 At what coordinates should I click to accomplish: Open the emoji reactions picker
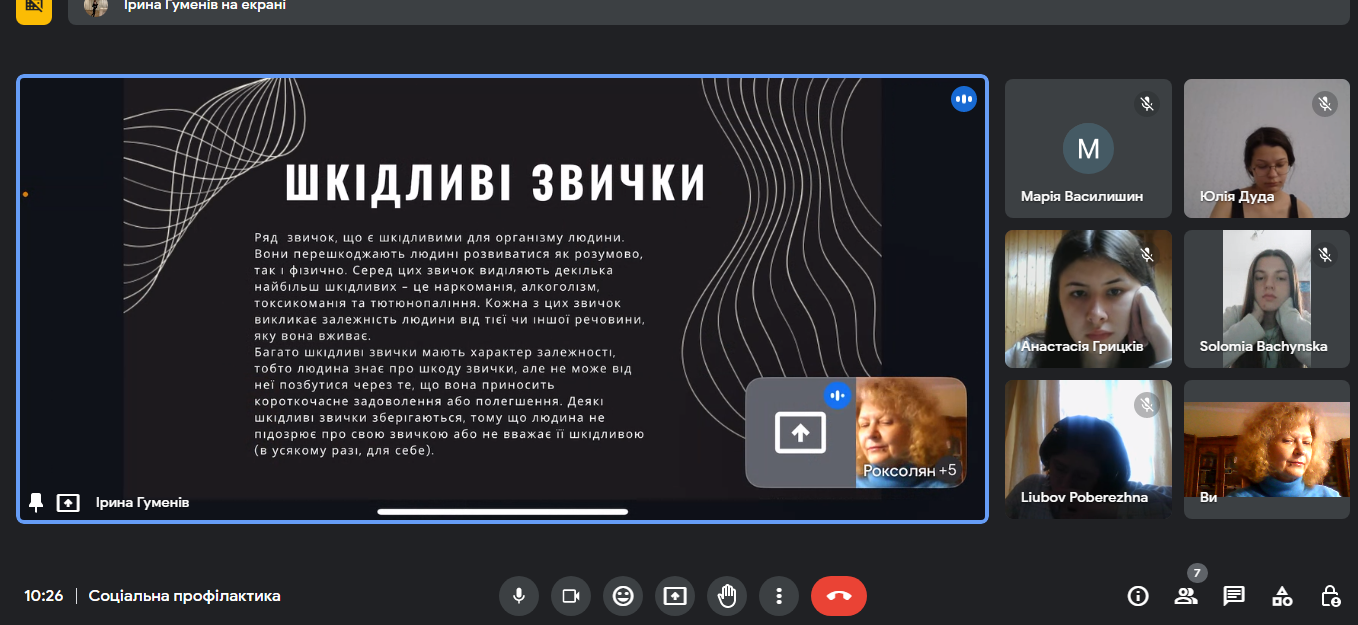pos(623,596)
